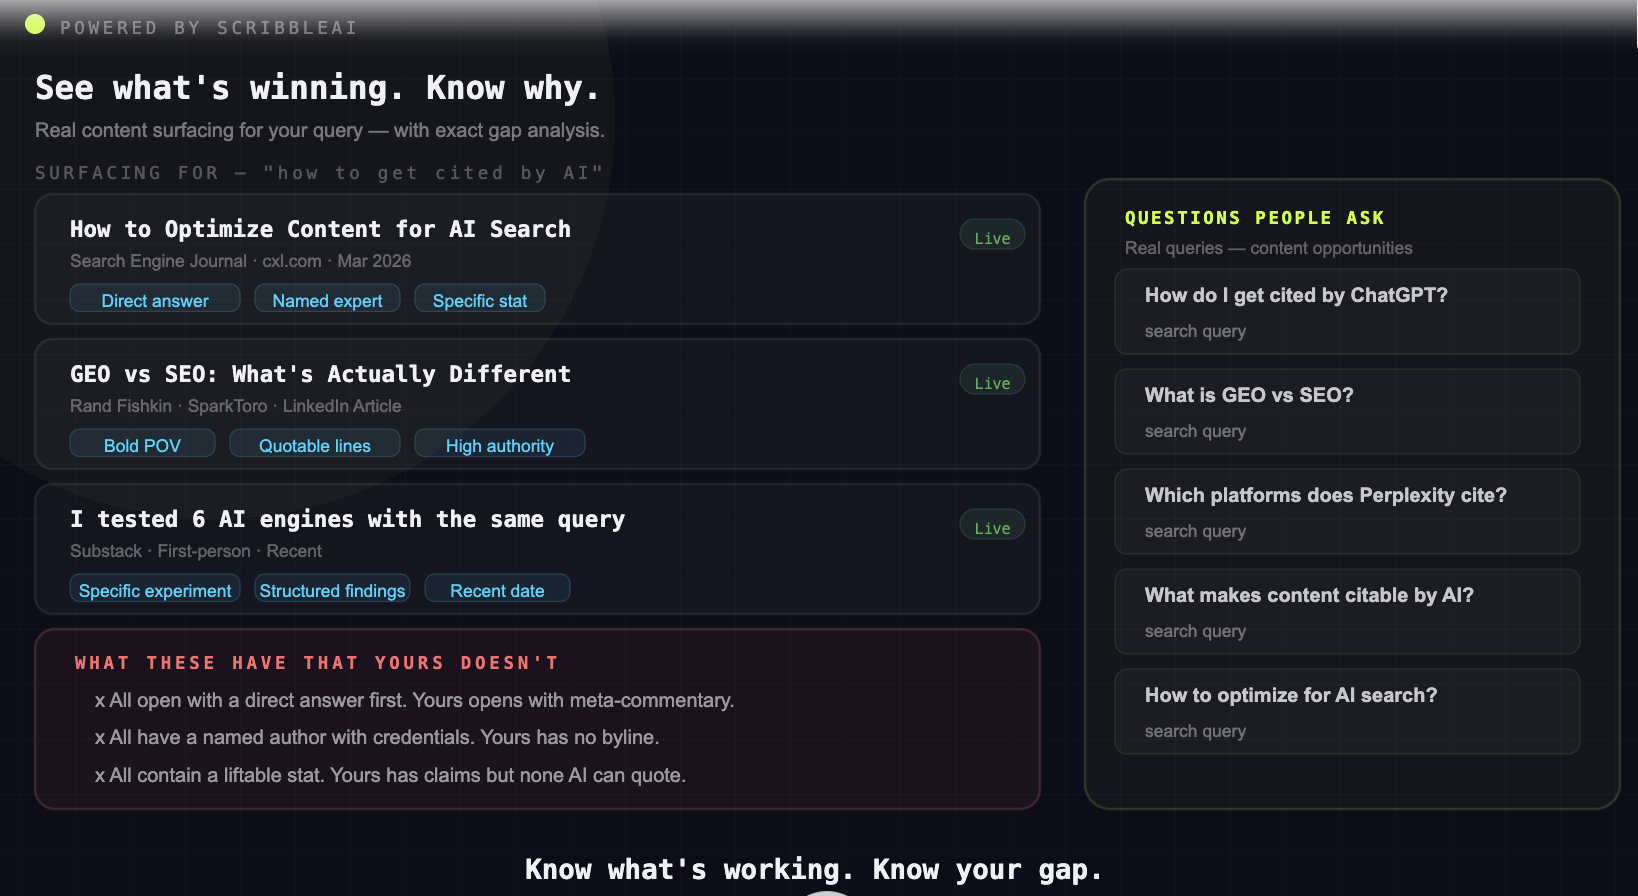Viewport: 1638px width, 896px height.
Task: Open 'Which platforms does Perplexity cite?' question
Action: (x=1347, y=512)
